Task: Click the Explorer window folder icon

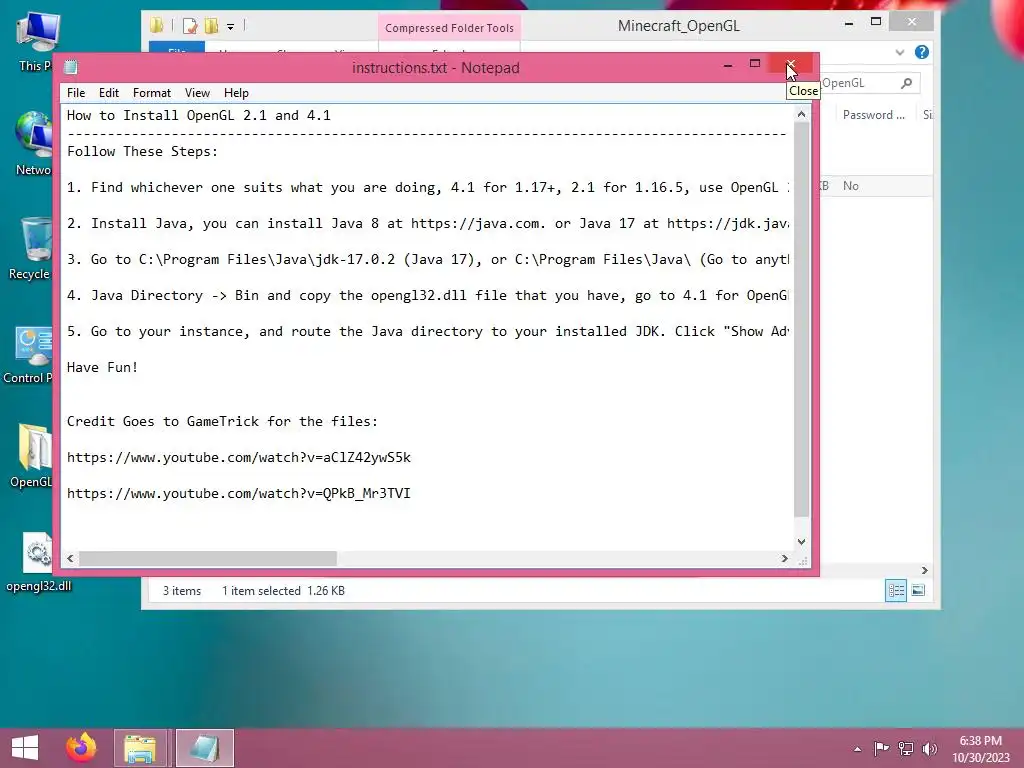Action: click(157, 25)
